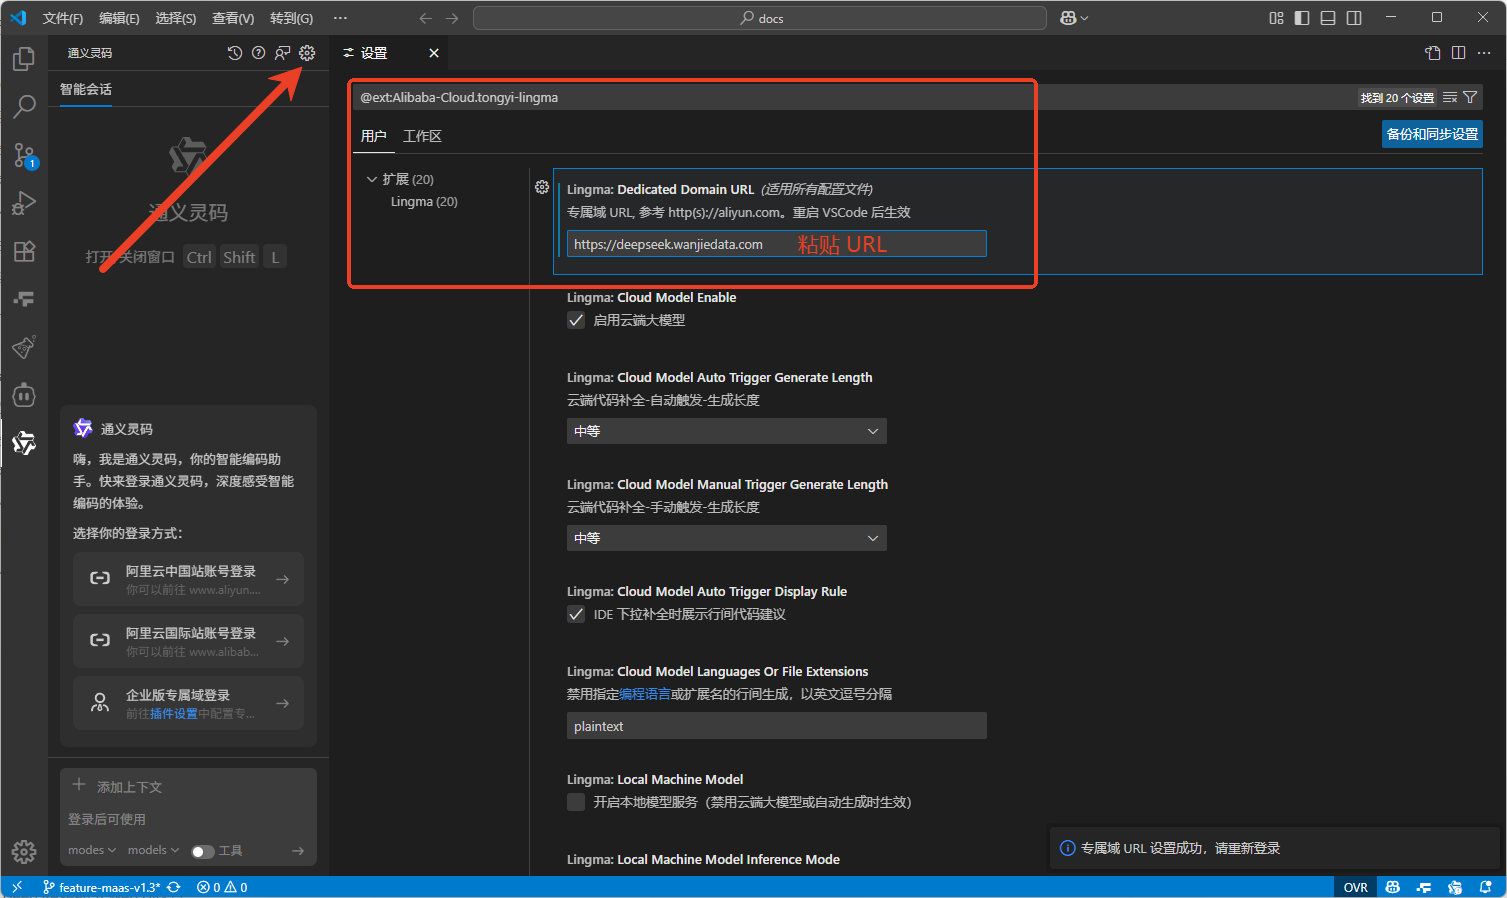Open the settings filter funnel
This screenshot has height=898, width=1507.
coord(1470,97)
